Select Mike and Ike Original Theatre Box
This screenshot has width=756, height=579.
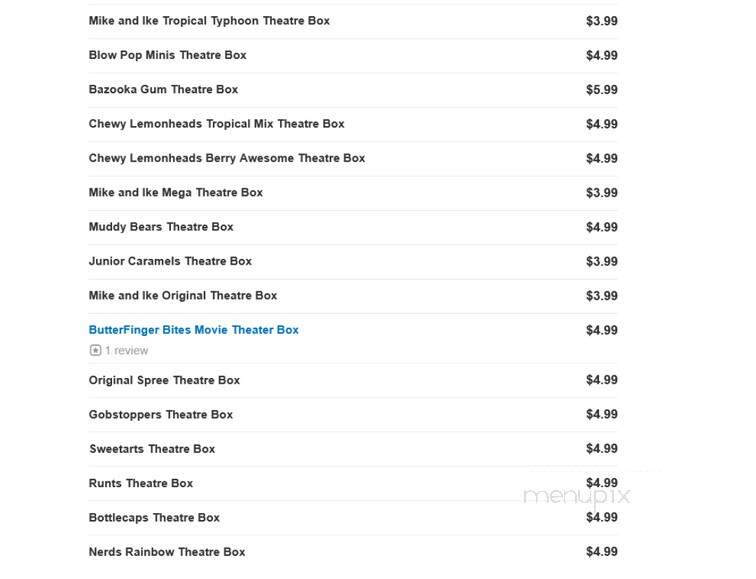(183, 296)
